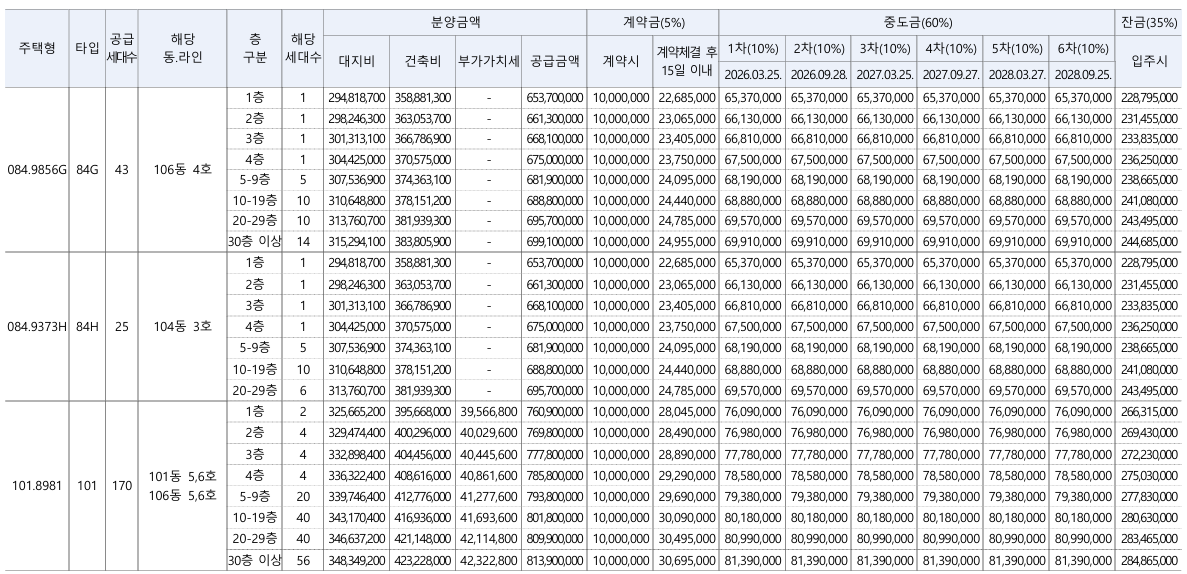Click the 3차(10%) installment header
Screen dimensions: 1187x574
click(884, 49)
